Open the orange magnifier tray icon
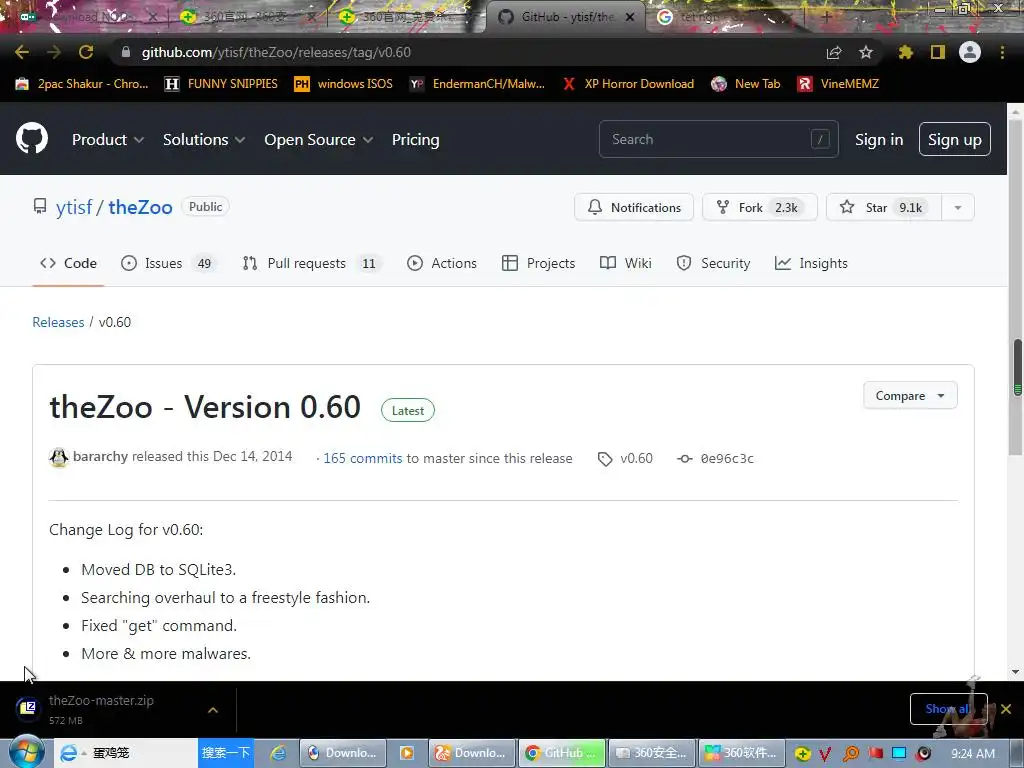The height and width of the screenshot is (768, 1024). 851,754
